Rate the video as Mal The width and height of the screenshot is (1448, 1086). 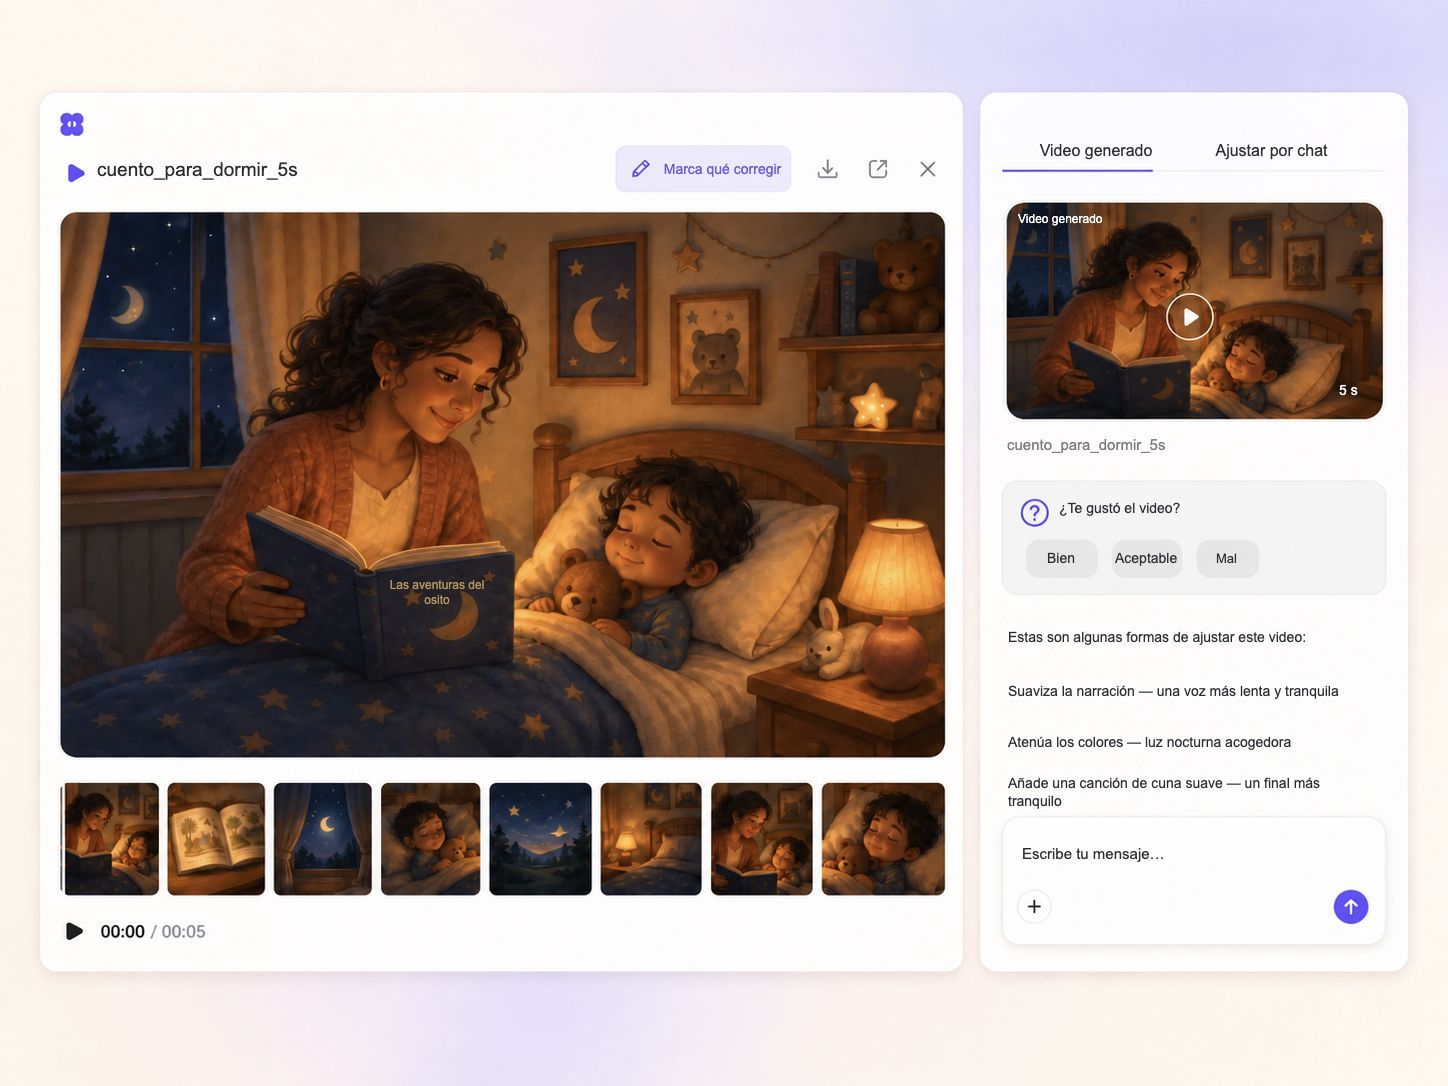click(x=1227, y=559)
